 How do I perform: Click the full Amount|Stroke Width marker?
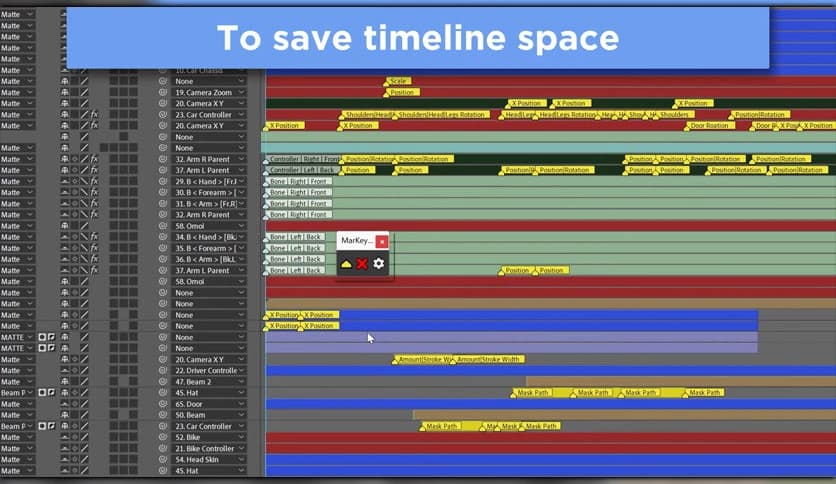[x=487, y=359]
